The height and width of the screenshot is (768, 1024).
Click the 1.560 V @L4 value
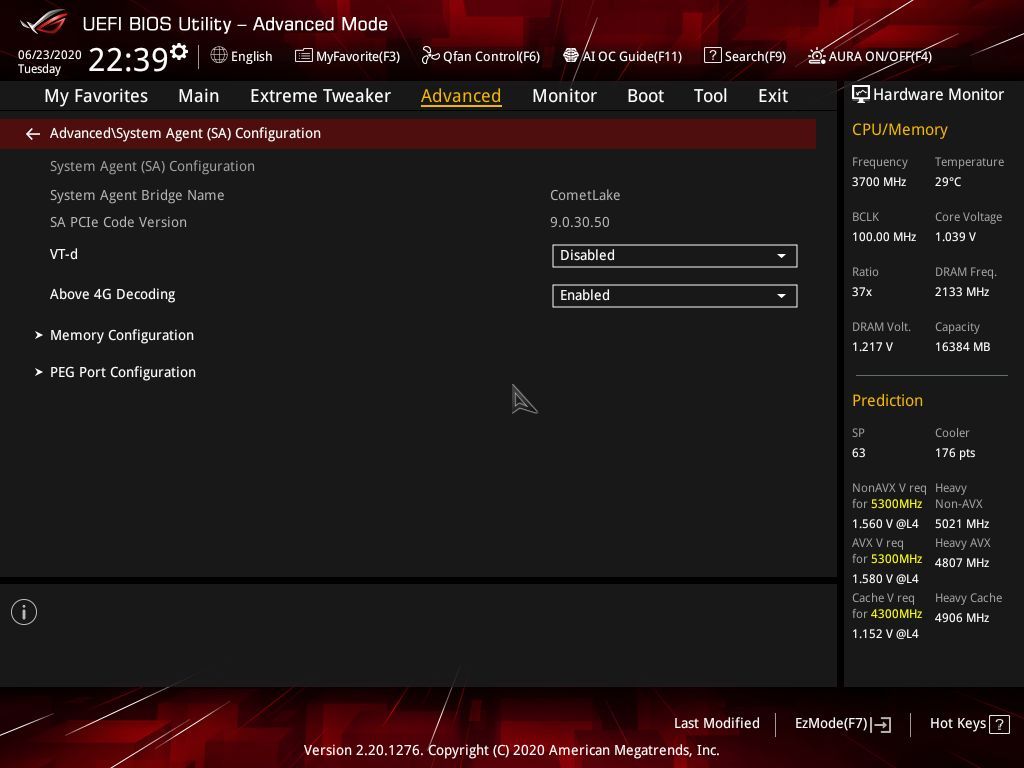point(885,524)
